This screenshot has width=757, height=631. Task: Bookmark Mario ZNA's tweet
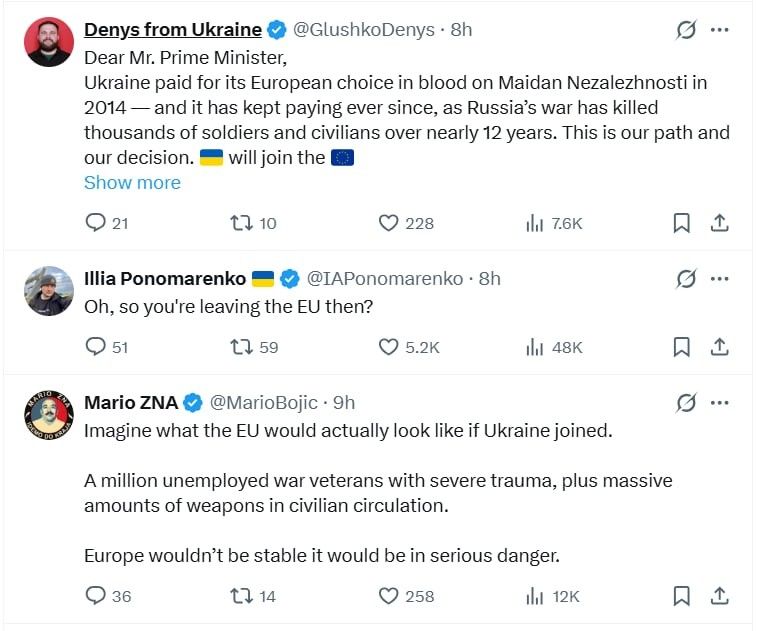pyautogui.click(x=681, y=596)
